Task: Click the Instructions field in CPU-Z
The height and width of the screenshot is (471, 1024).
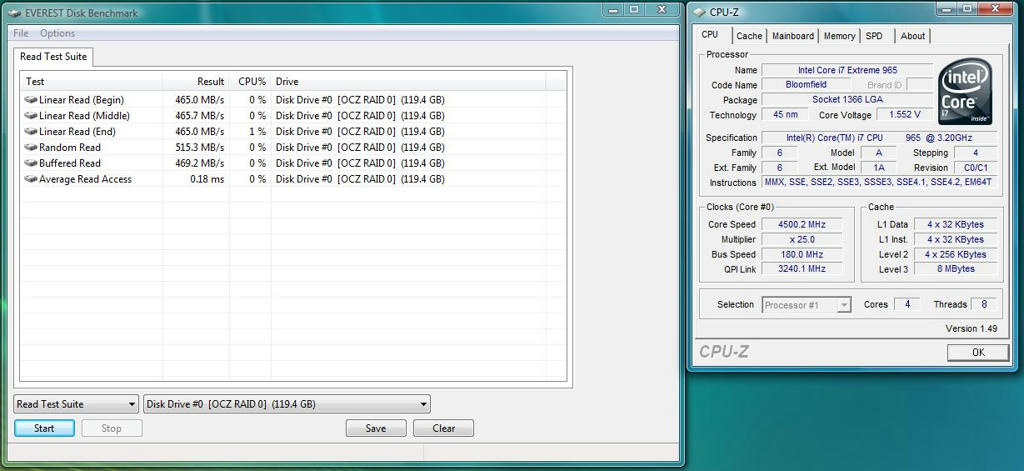Action: coord(879,182)
